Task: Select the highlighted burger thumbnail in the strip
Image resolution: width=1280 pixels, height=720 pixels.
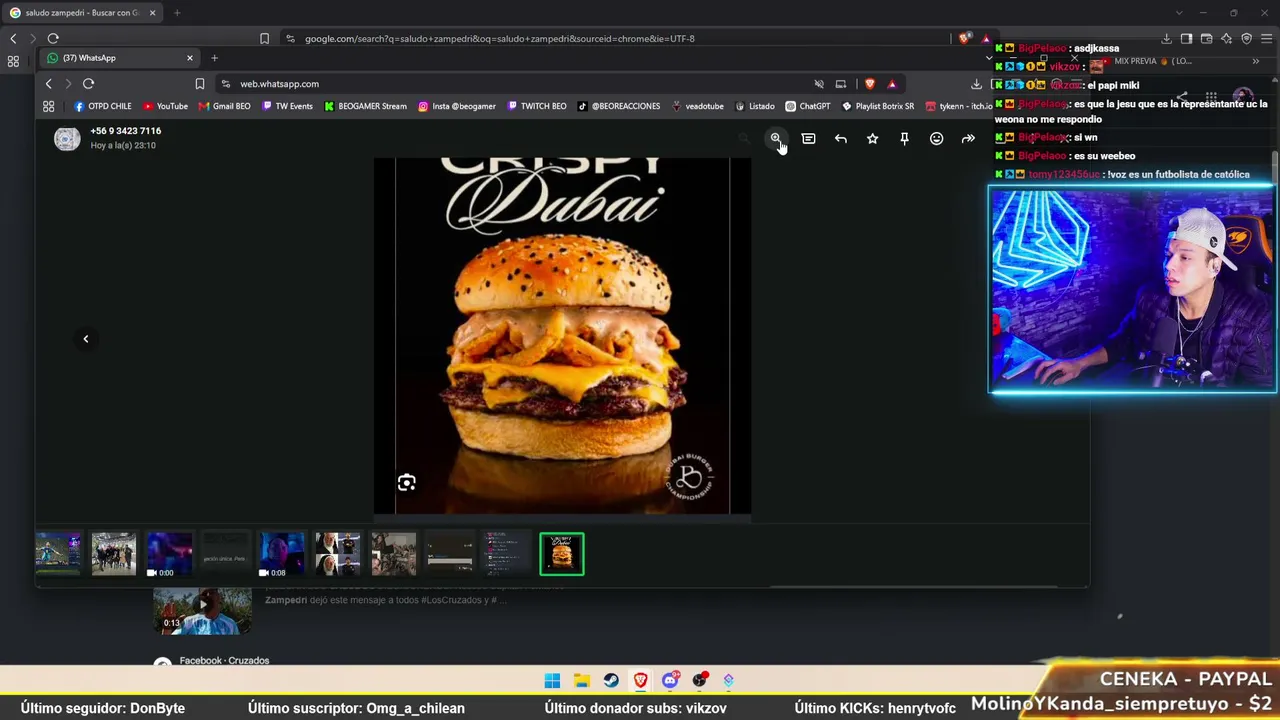Action: click(562, 555)
